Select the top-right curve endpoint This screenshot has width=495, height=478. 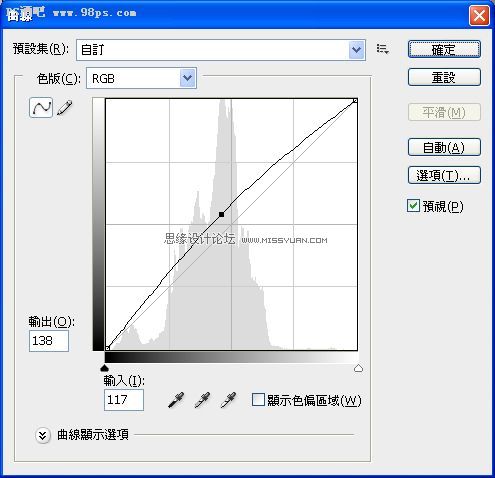click(x=355, y=100)
